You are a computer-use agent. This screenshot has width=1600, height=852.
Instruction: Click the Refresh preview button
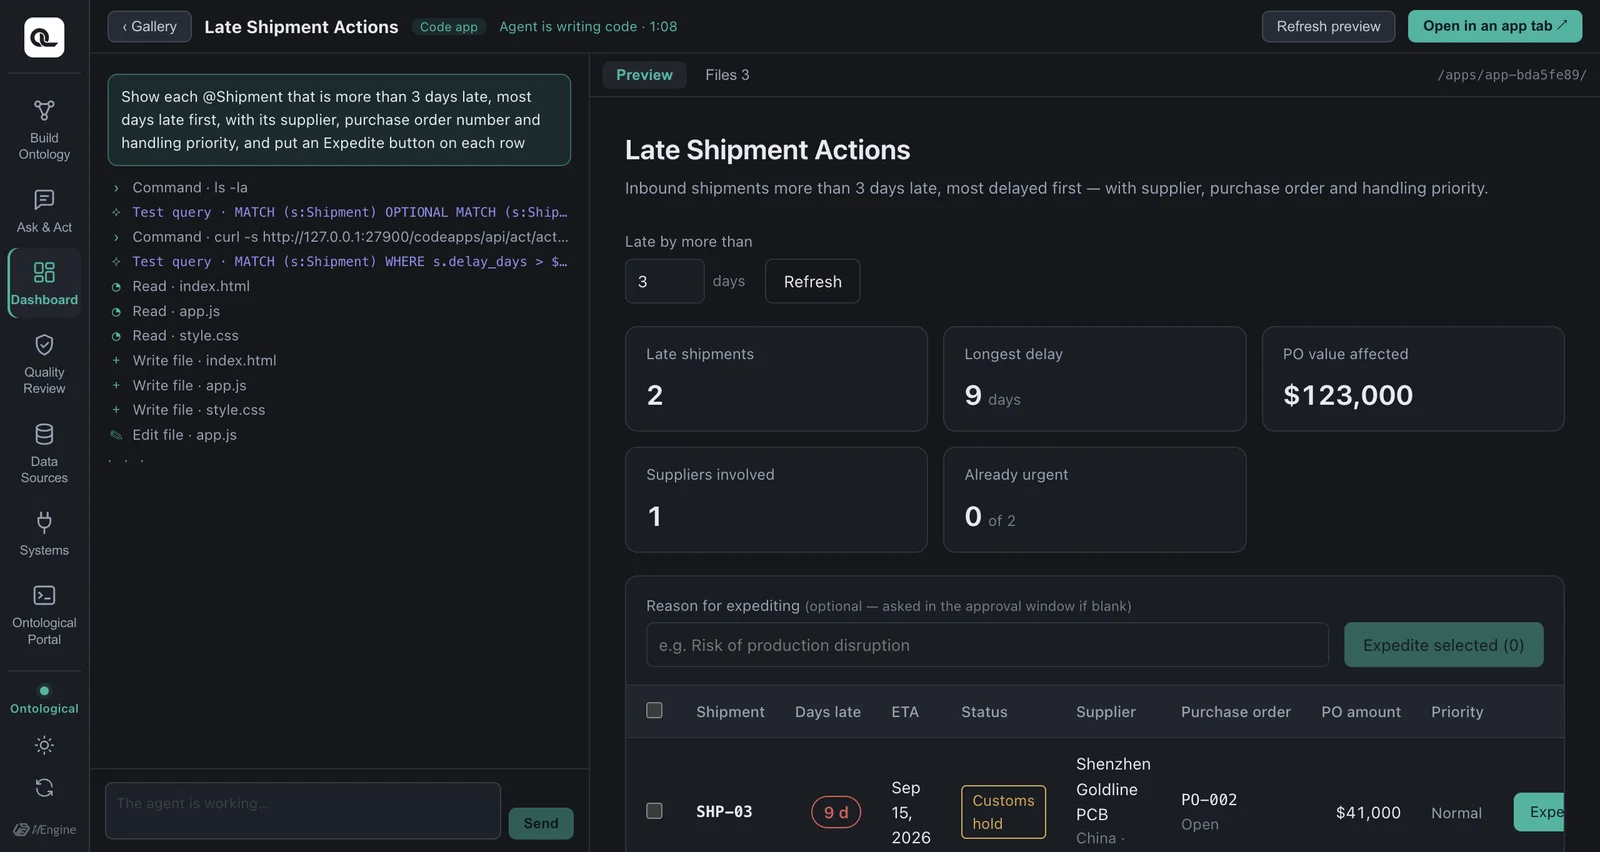click(x=1328, y=26)
